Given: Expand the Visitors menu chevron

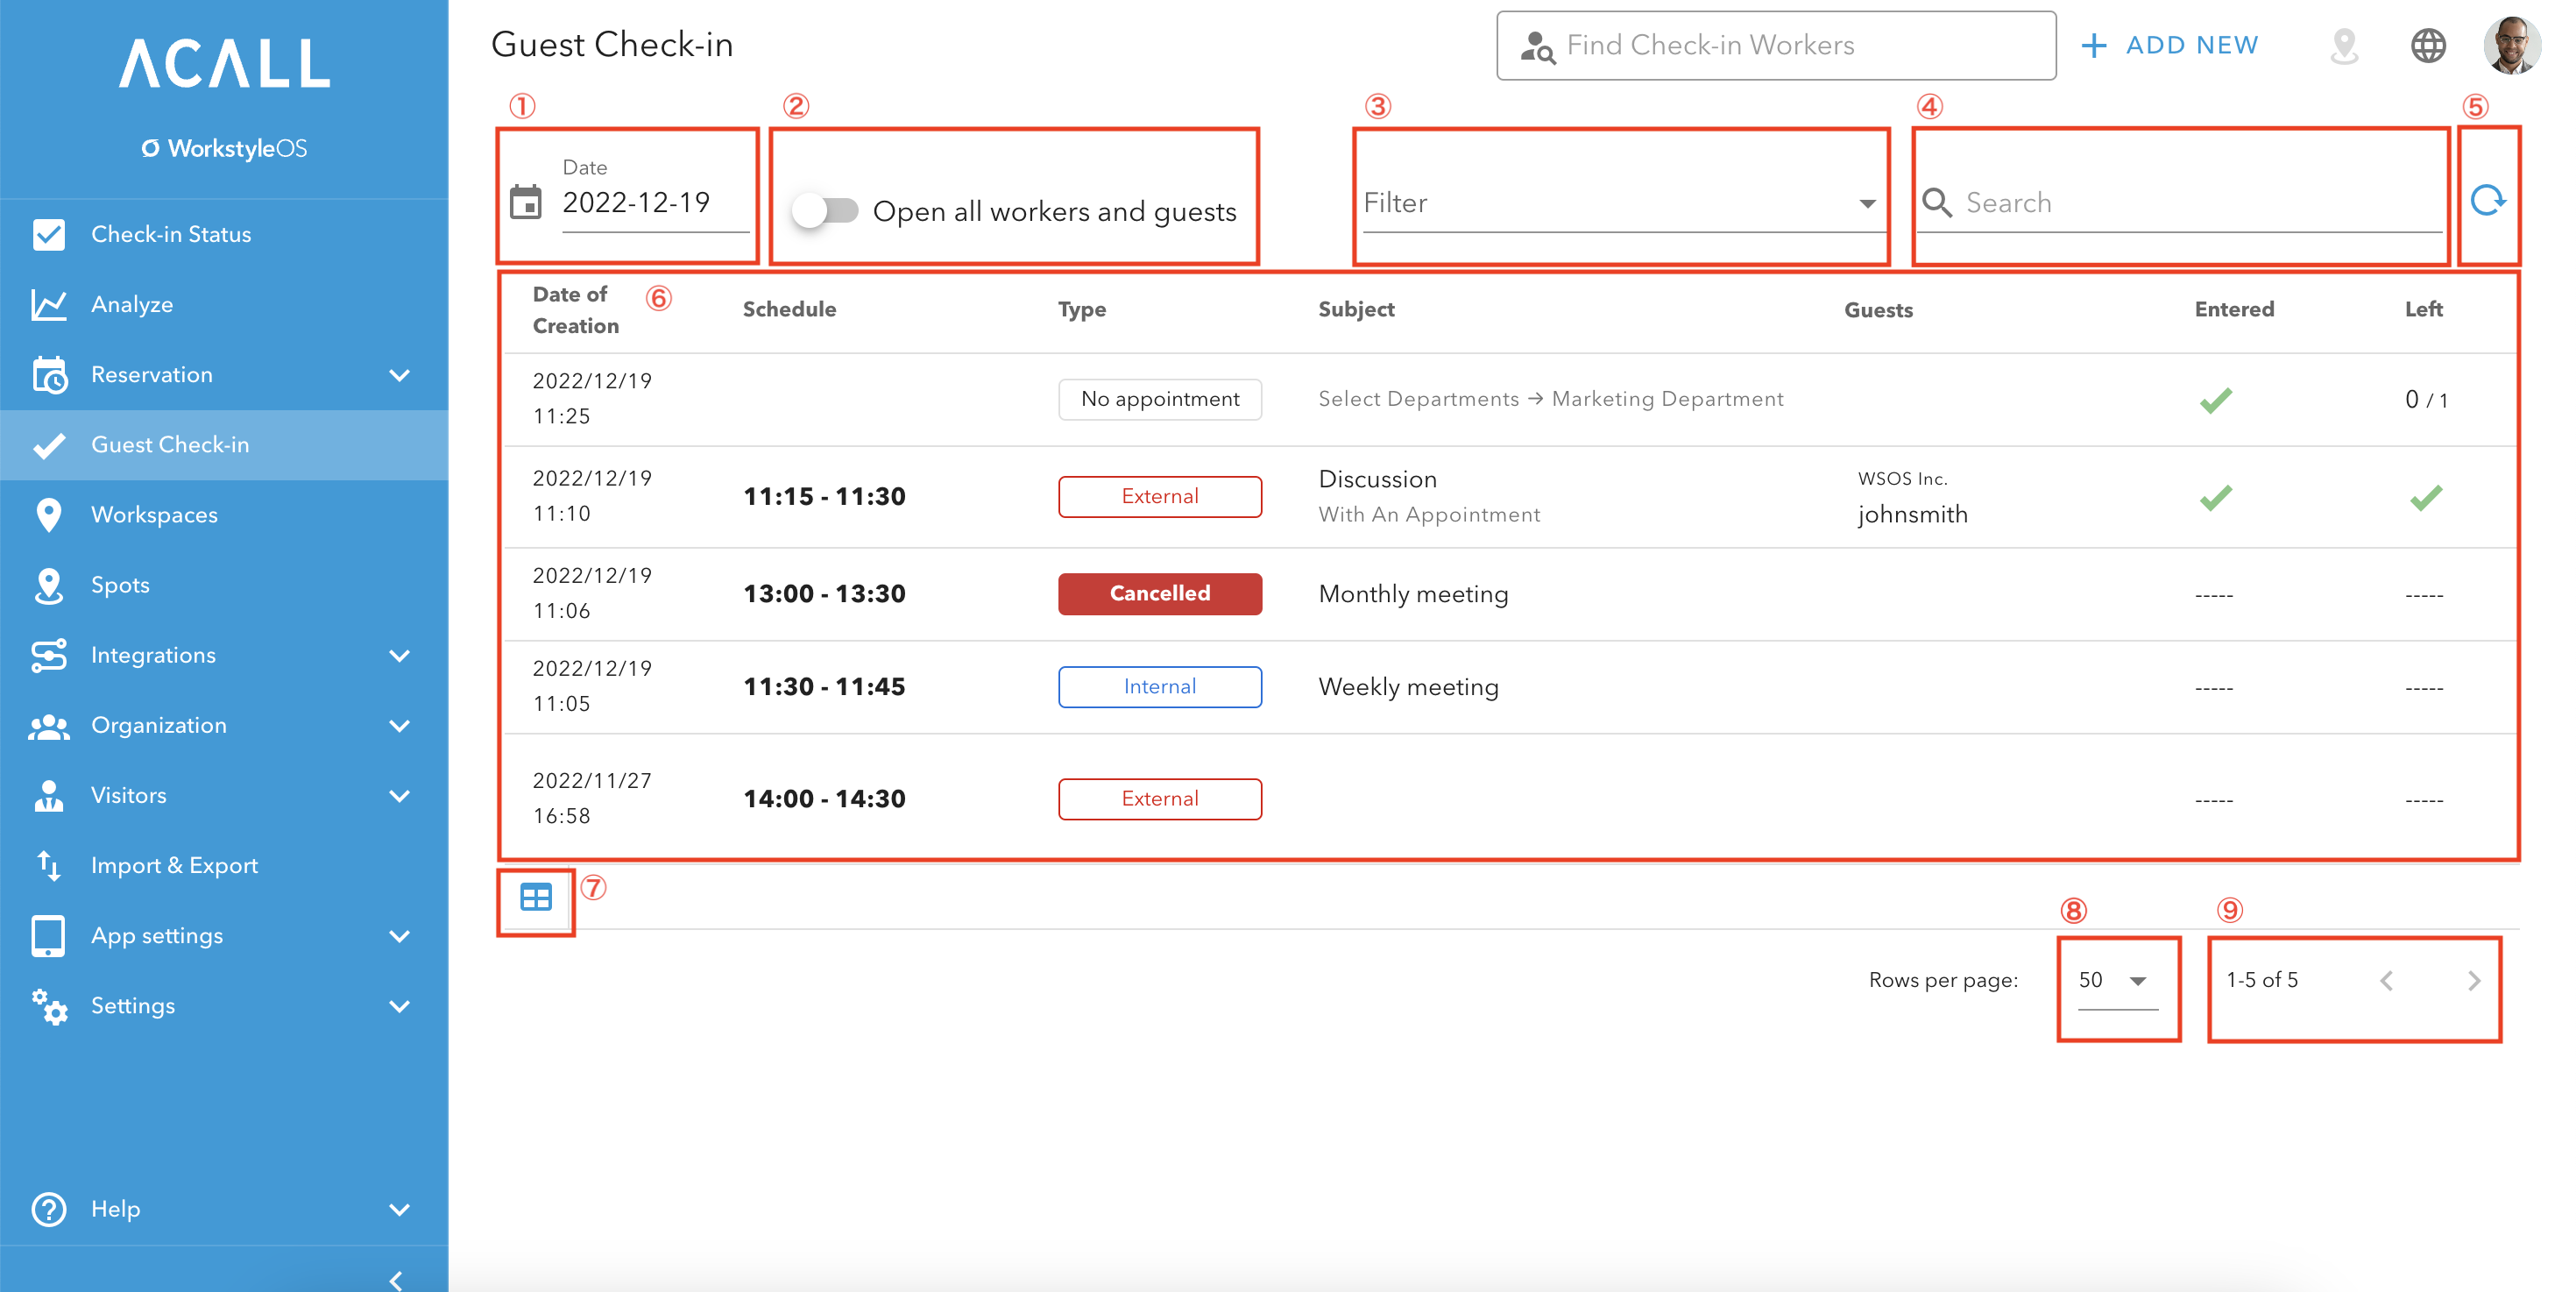Looking at the screenshot, I should 399,795.
